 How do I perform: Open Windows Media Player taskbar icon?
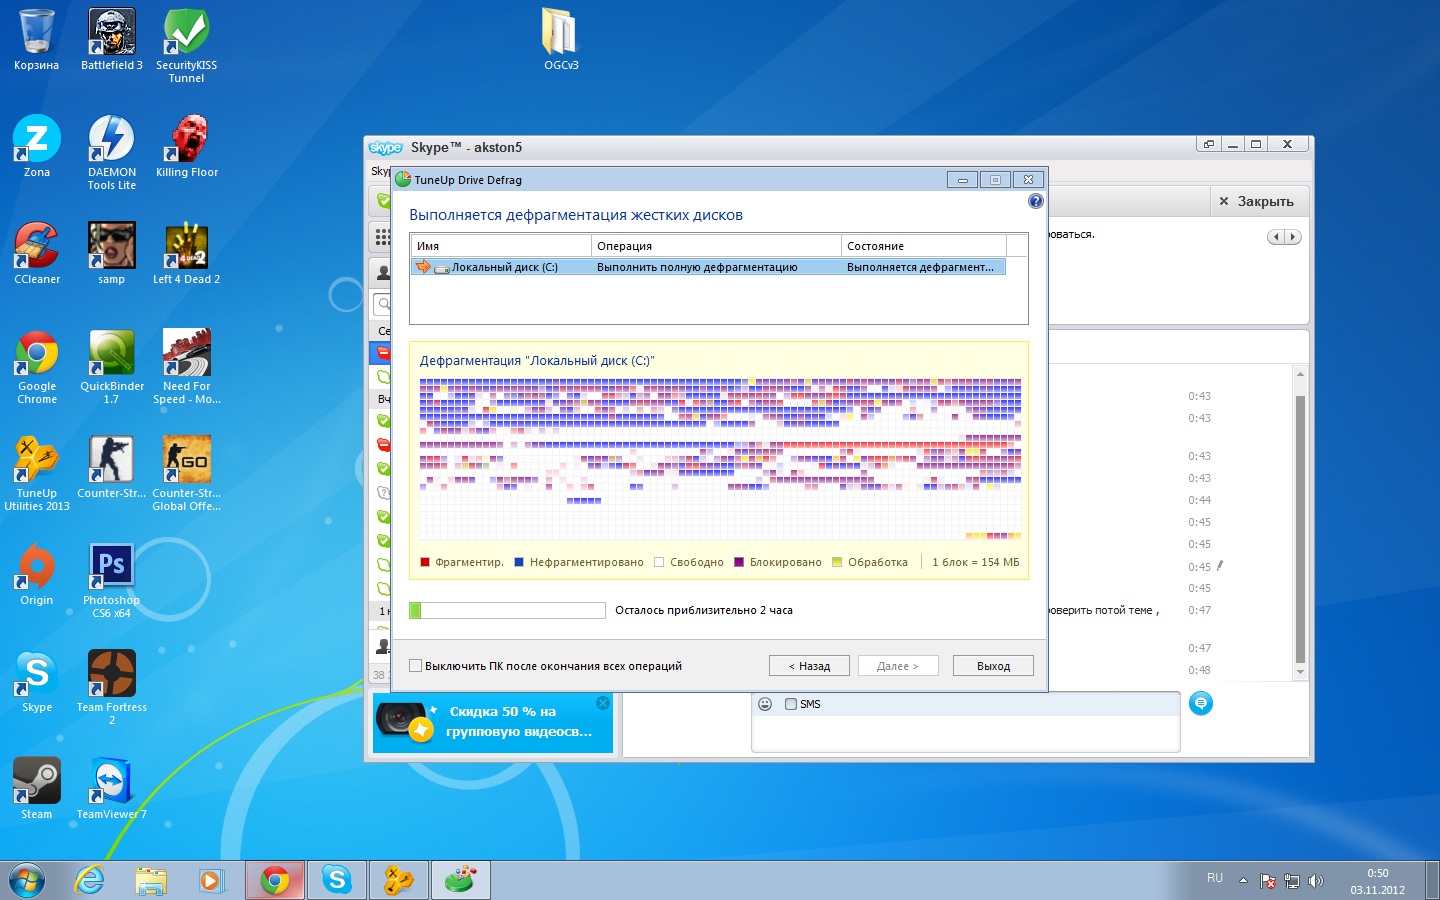211,880
